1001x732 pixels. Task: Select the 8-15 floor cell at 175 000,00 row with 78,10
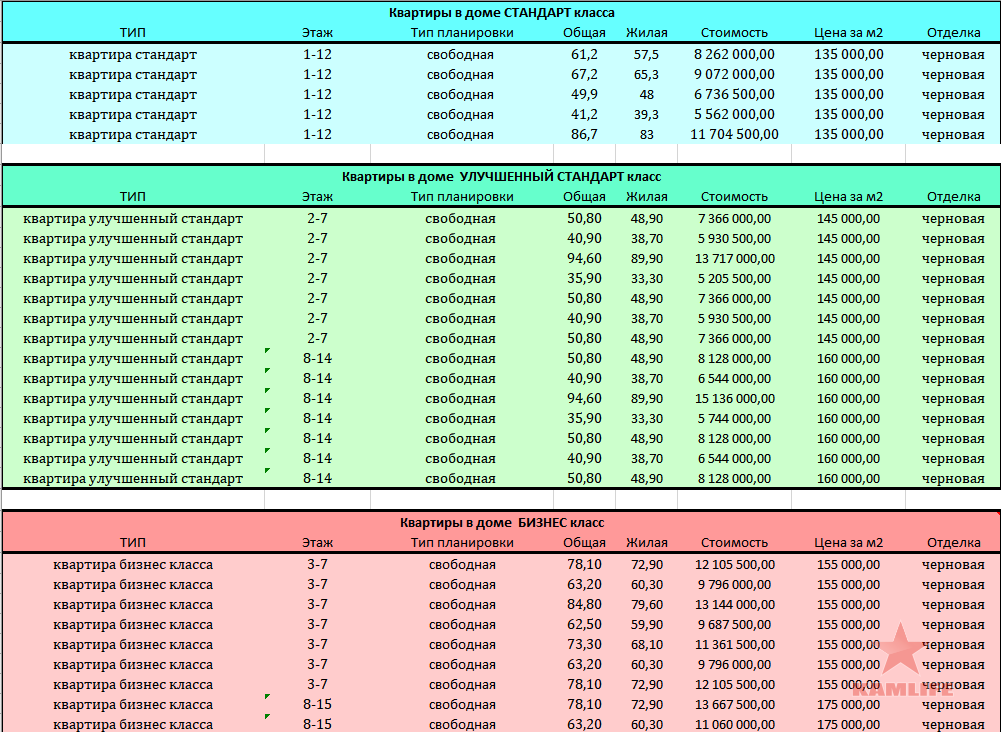(x=317, y=705)
